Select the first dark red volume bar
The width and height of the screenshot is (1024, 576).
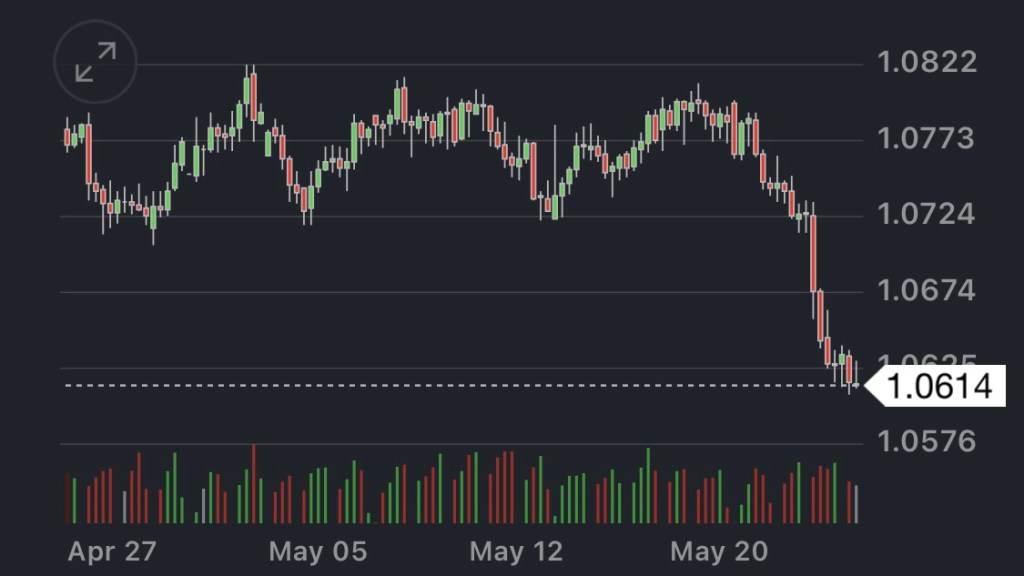68,498
